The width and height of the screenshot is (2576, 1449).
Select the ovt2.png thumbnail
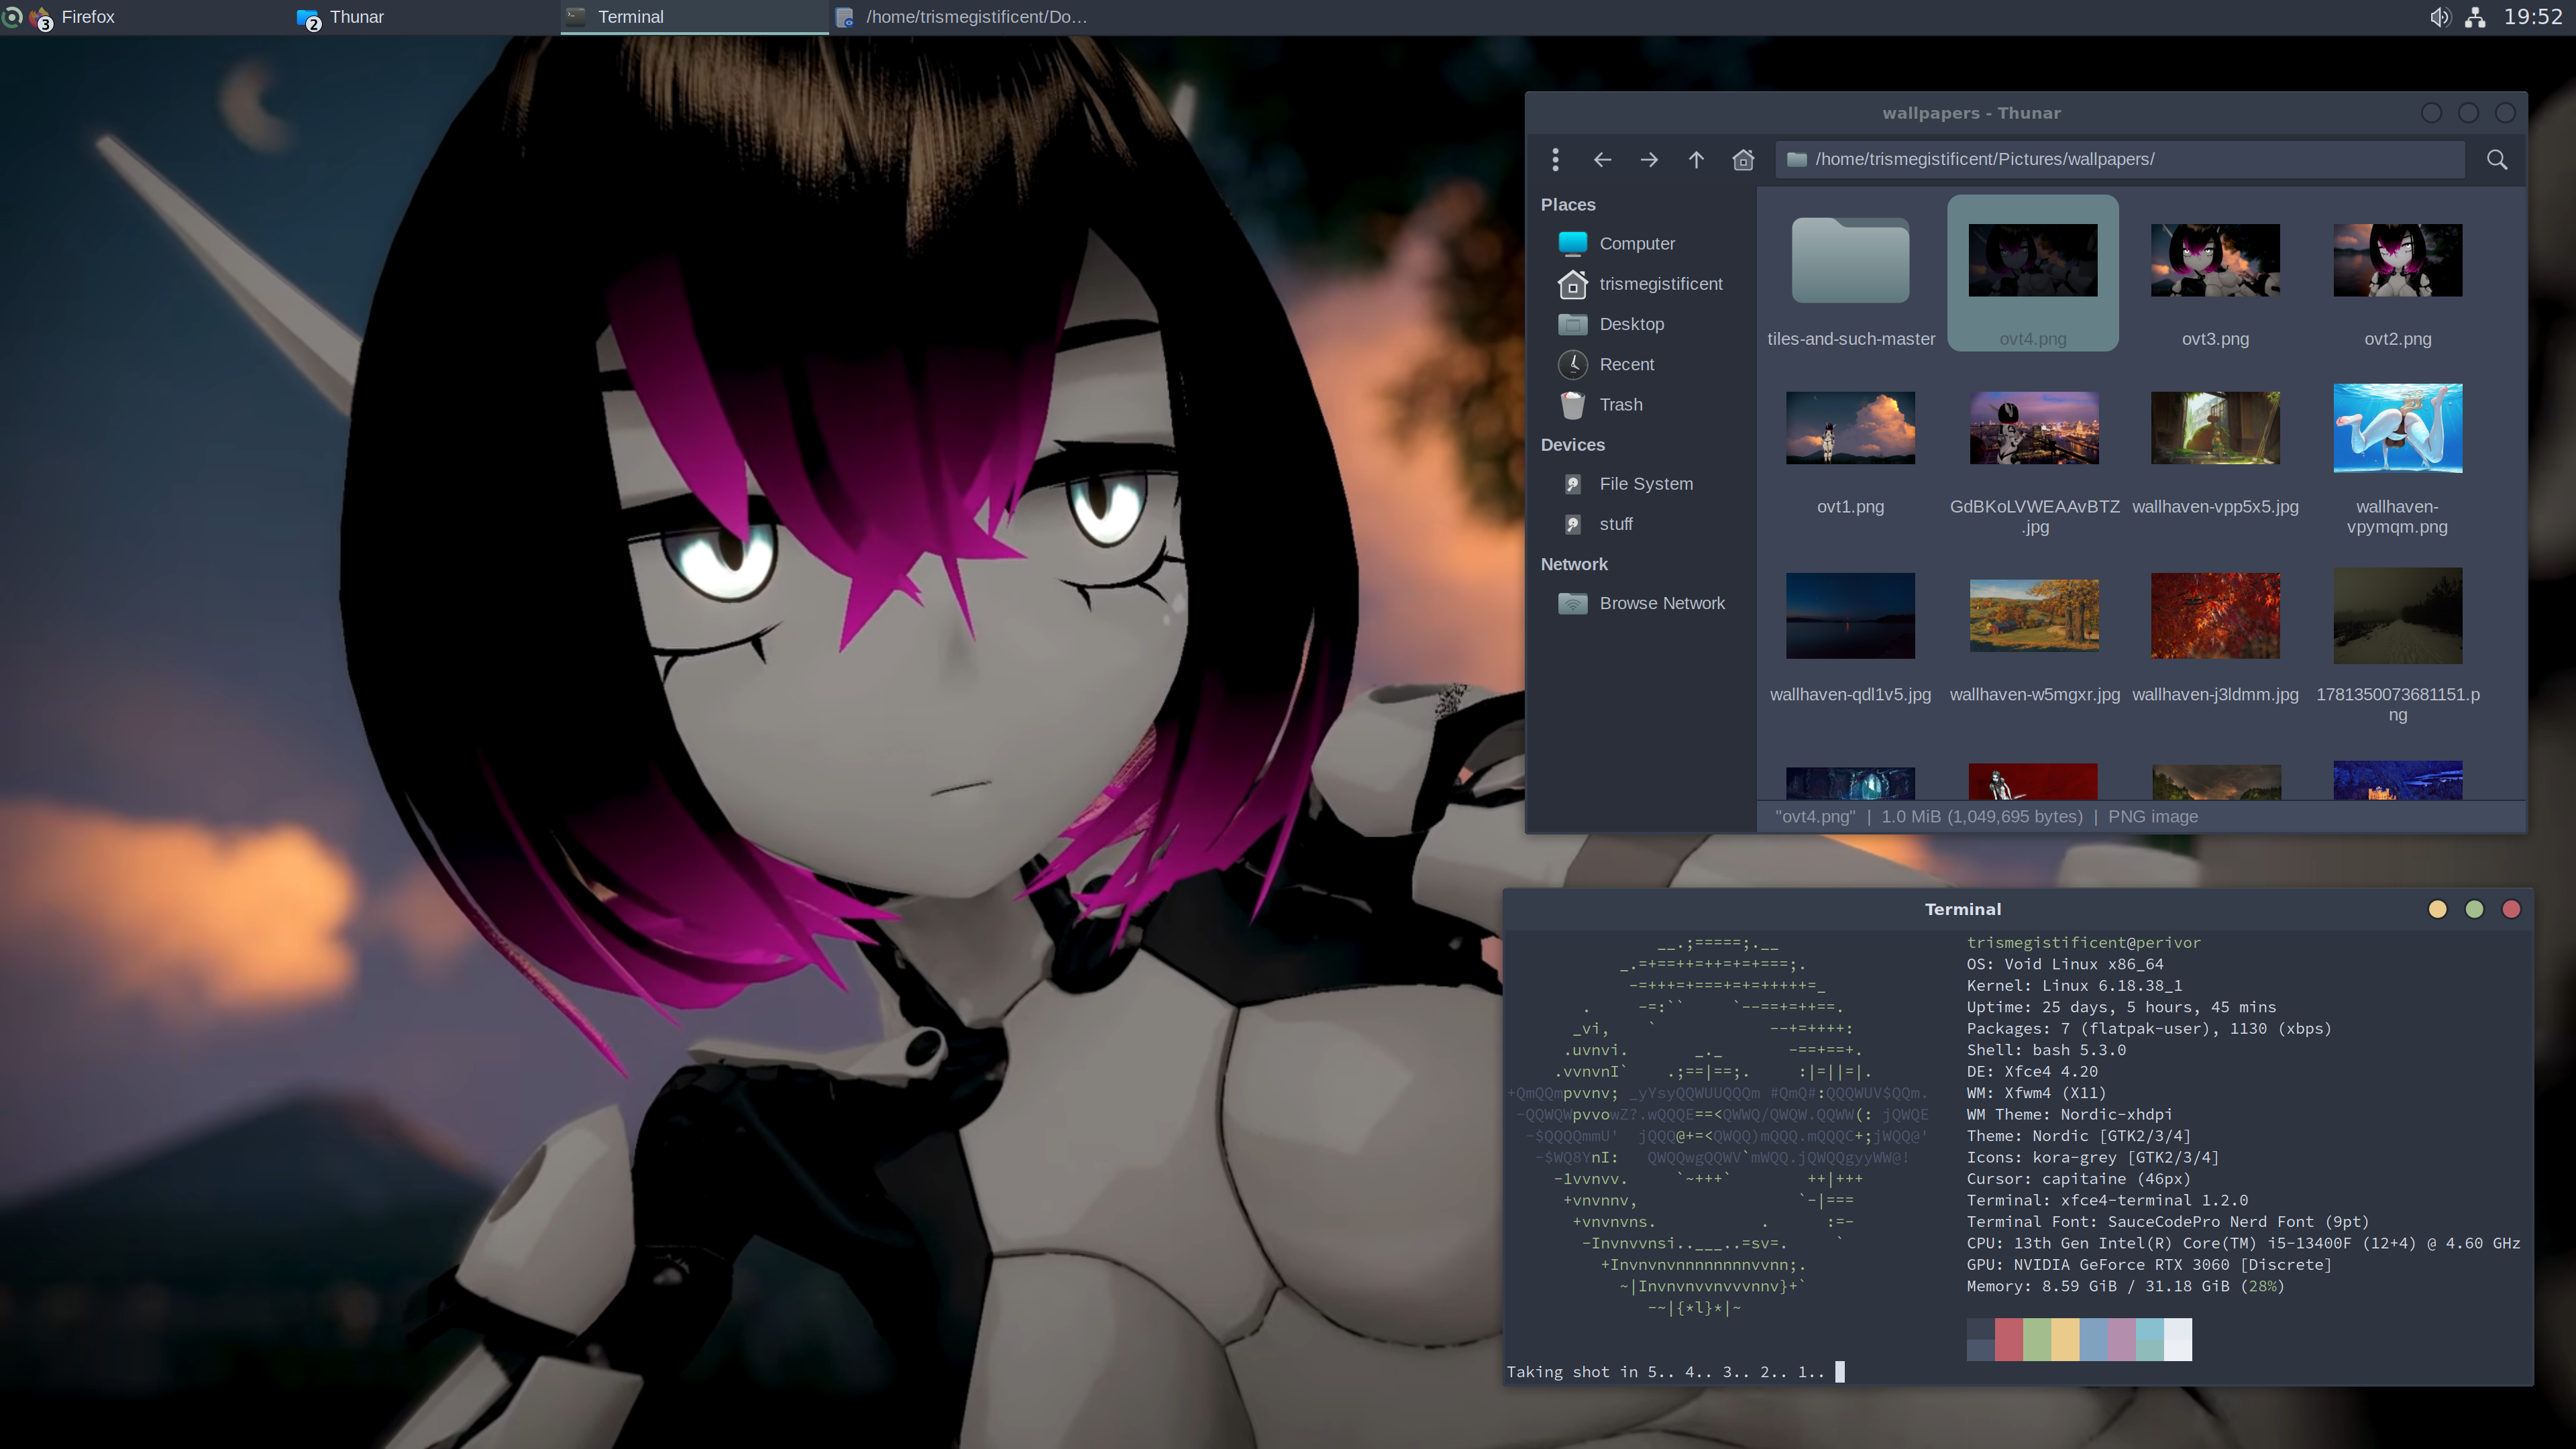2398,260
